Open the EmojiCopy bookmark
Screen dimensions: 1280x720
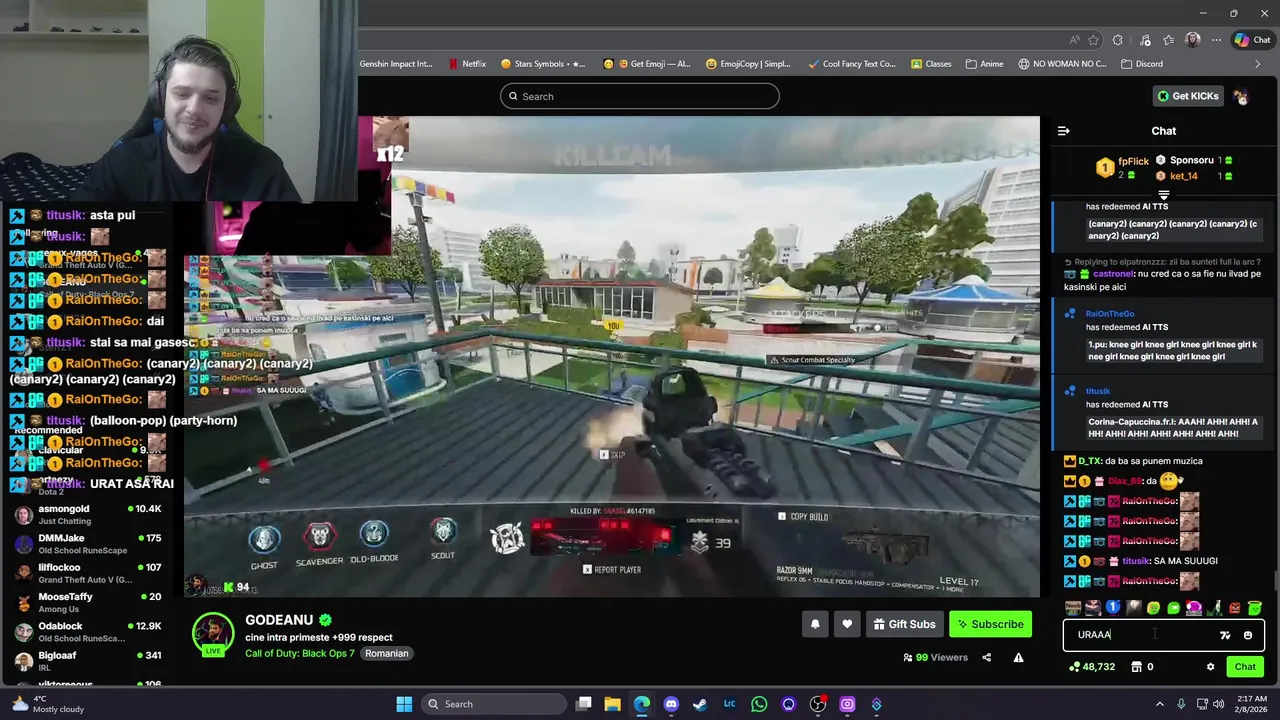(x=748, y=64)
